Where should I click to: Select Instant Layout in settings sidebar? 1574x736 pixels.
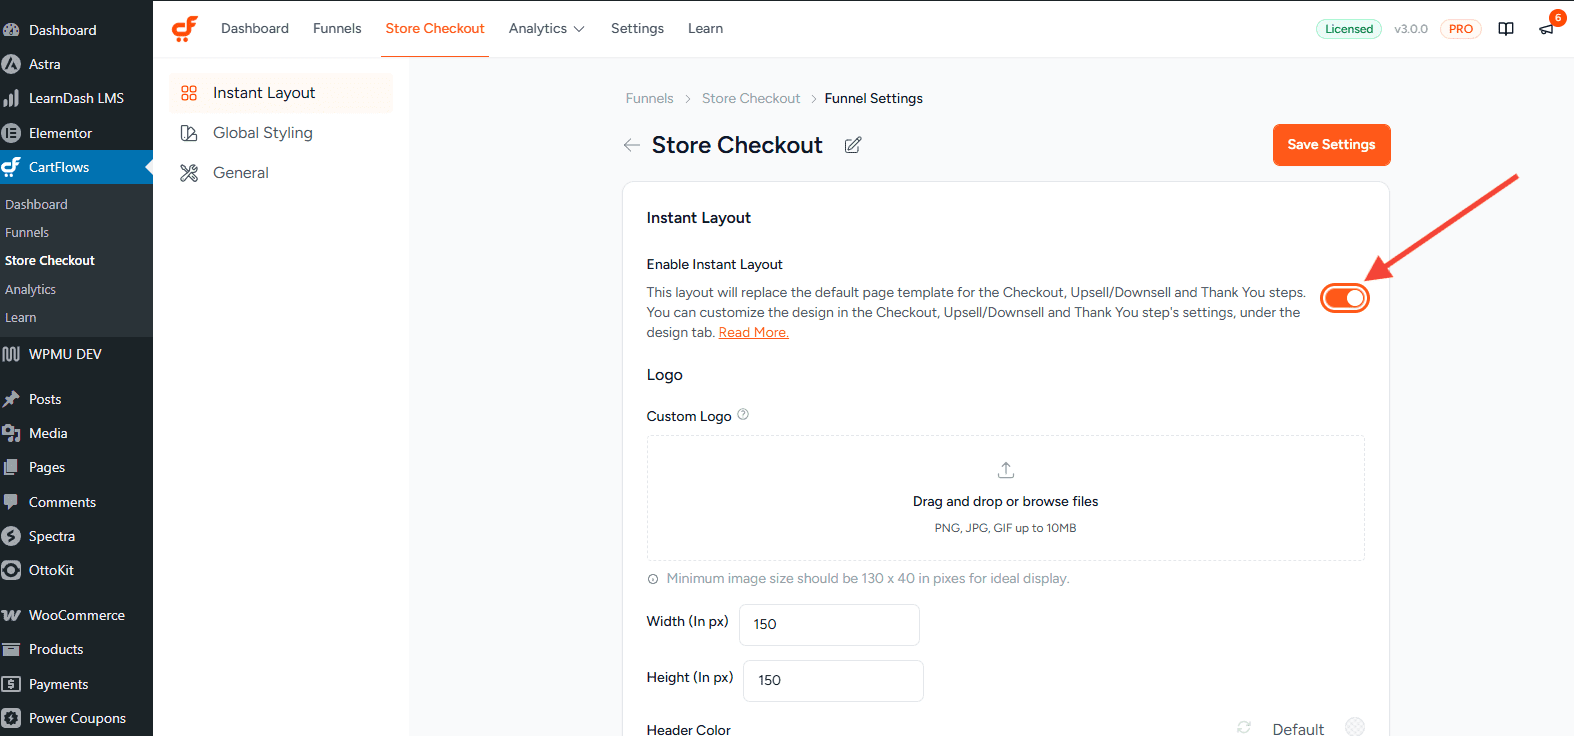click(281, 93)
